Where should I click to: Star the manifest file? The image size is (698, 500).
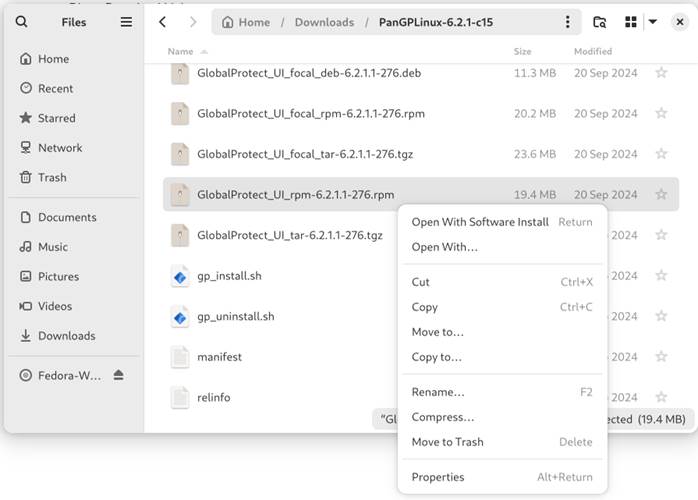[661, 356]
